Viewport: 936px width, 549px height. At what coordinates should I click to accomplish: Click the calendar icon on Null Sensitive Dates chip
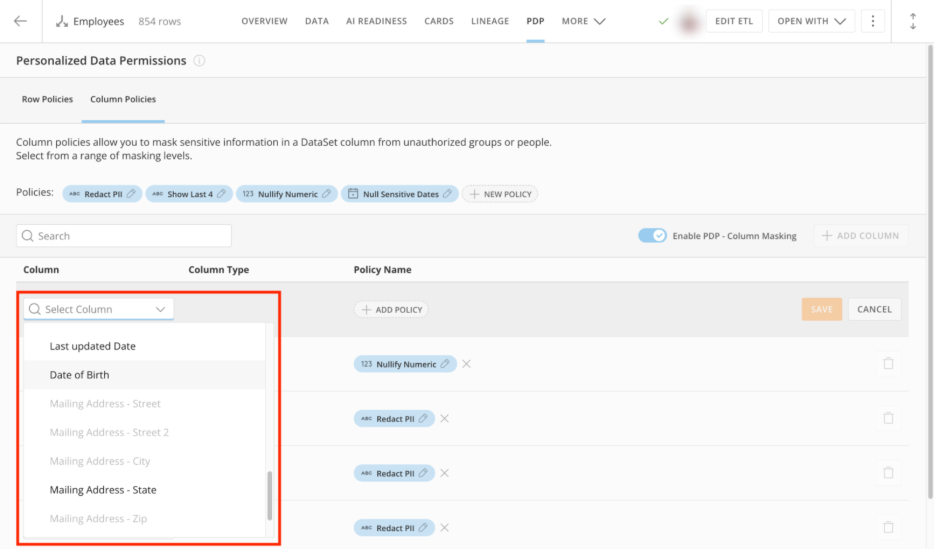click(353, 194)
